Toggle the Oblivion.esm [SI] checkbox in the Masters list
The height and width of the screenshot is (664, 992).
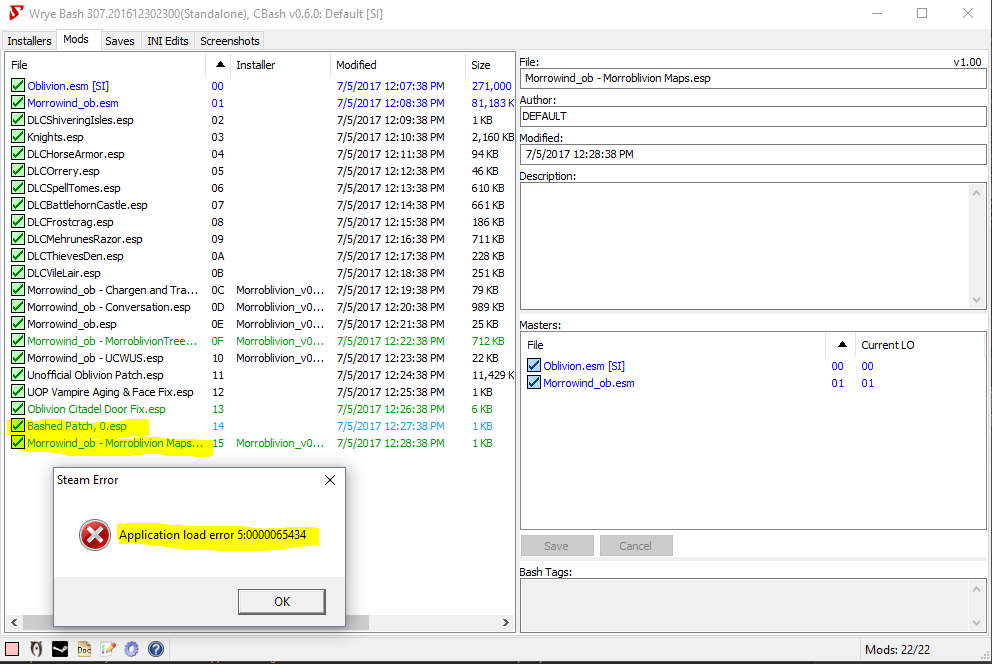(534, 366)
